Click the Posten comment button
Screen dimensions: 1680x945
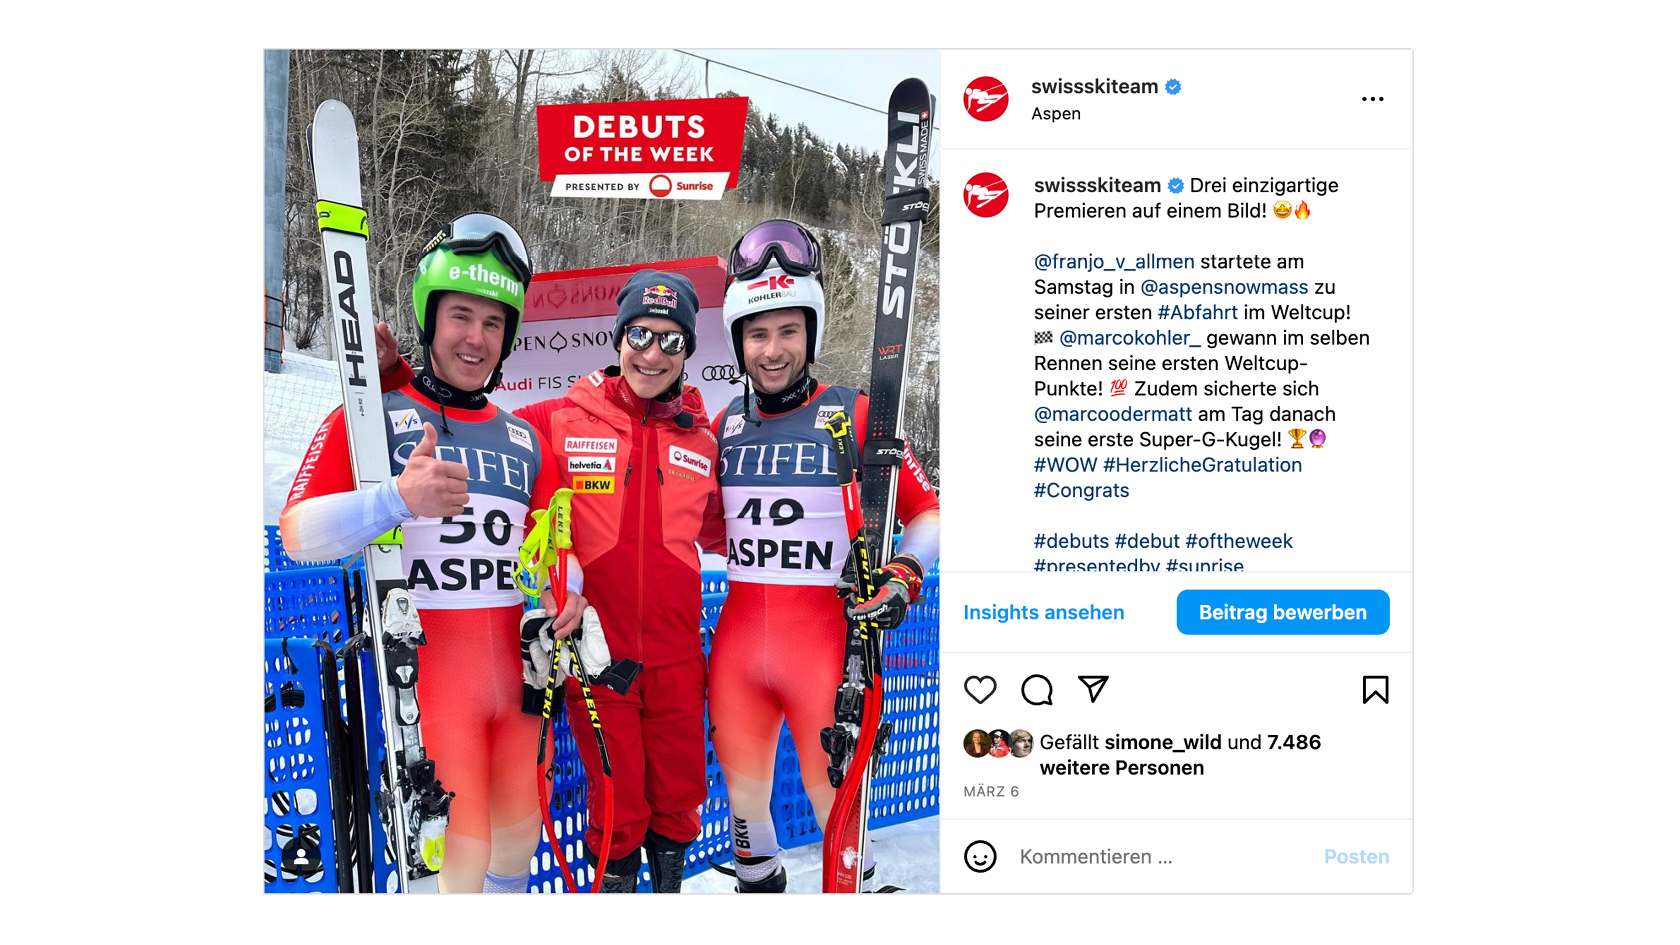point(1356,857)
